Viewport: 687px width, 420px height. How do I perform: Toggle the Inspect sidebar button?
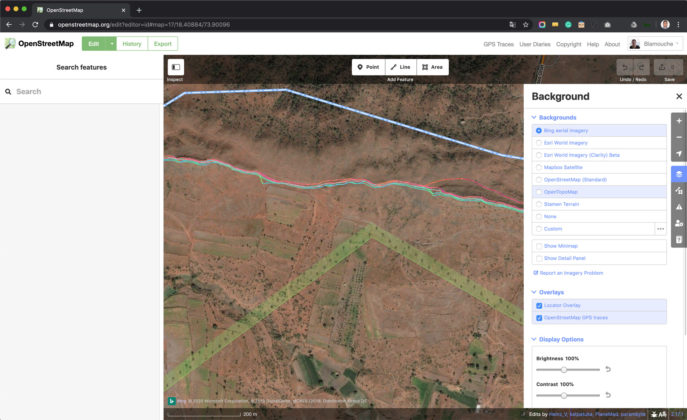point(176,67)
